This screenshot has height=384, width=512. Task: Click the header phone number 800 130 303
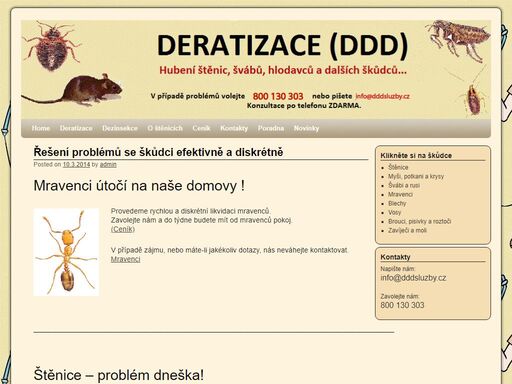coord(278,96)
